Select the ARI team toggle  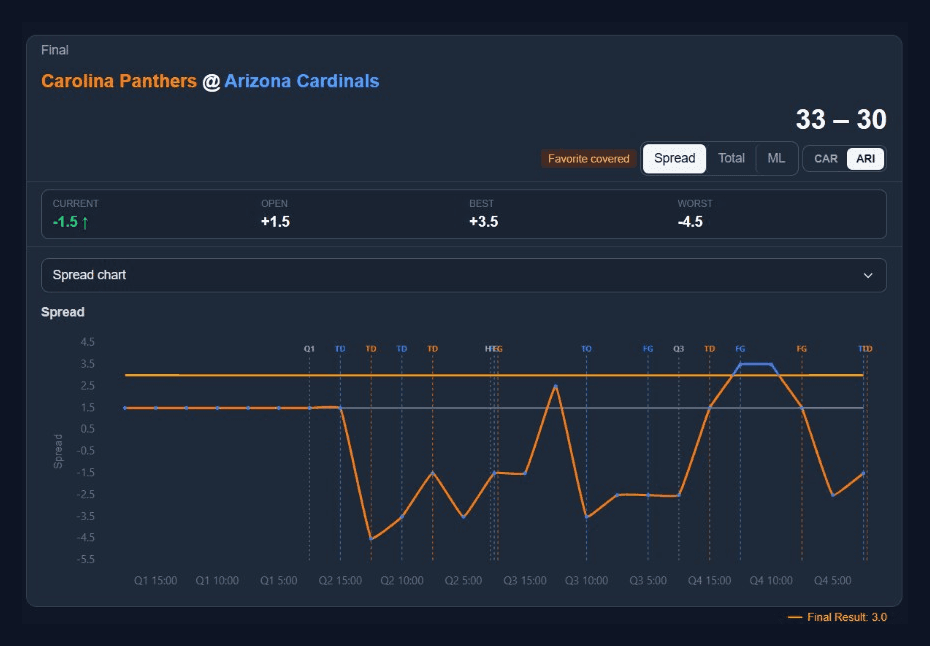pyautogui.click(x=865, y=159)
